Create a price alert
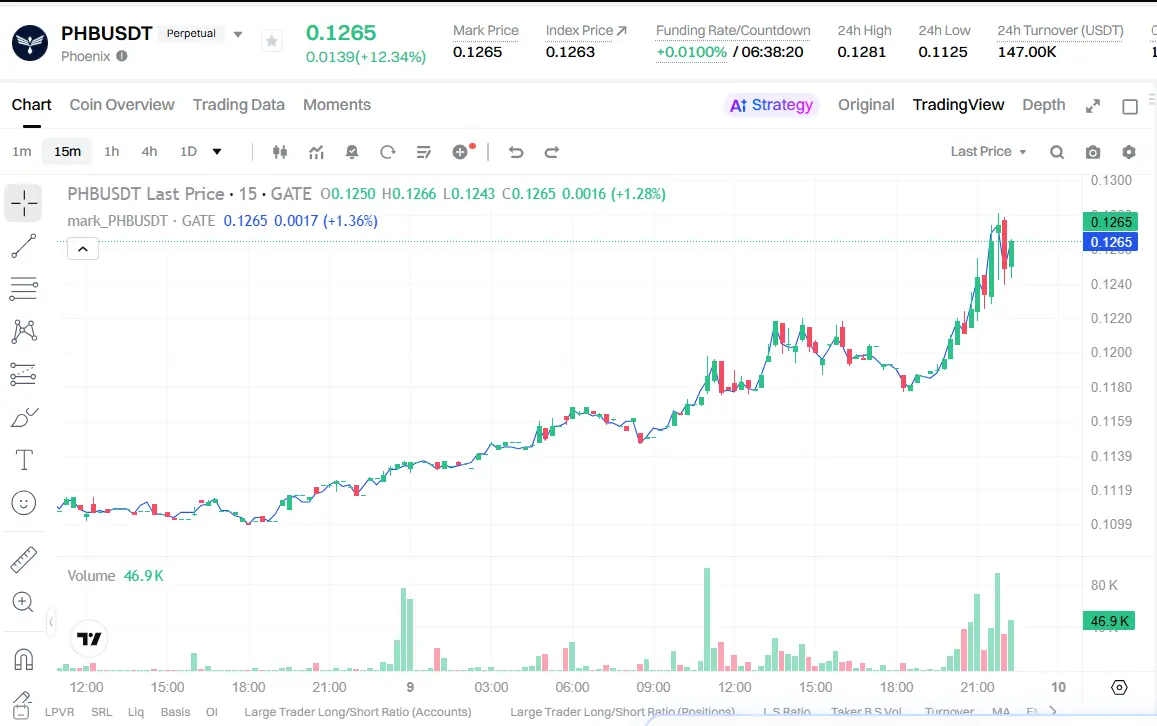The image size is (1157, 726). coord(352,152)
